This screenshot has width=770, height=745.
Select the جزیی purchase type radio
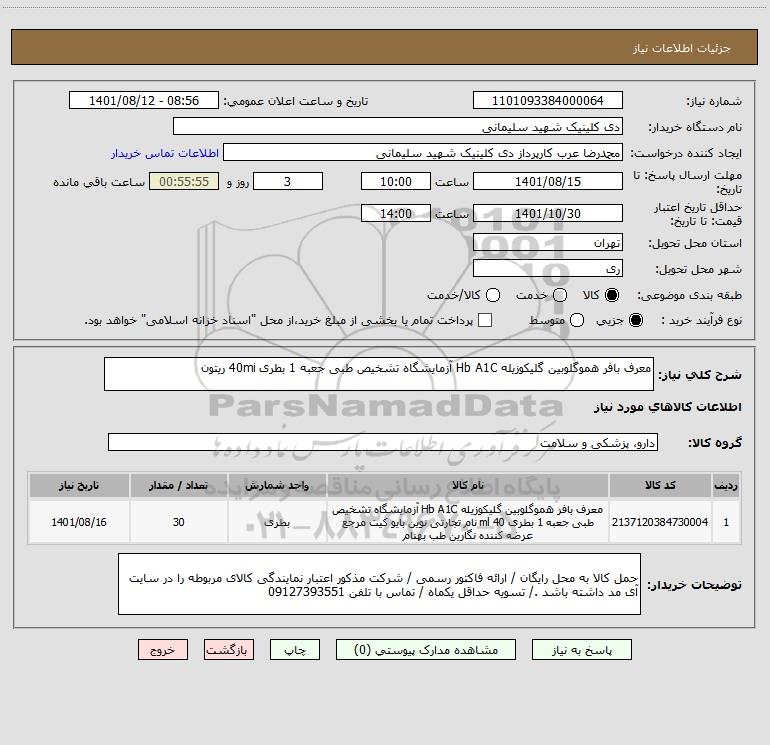pos(635,320)
